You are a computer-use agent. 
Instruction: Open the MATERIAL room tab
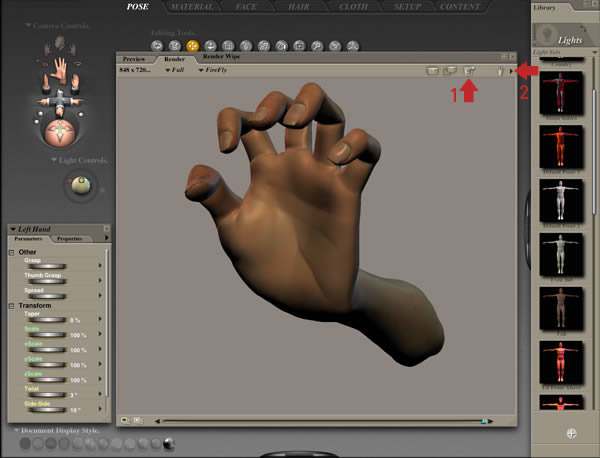pyautogui.click(x=192, y=7)
